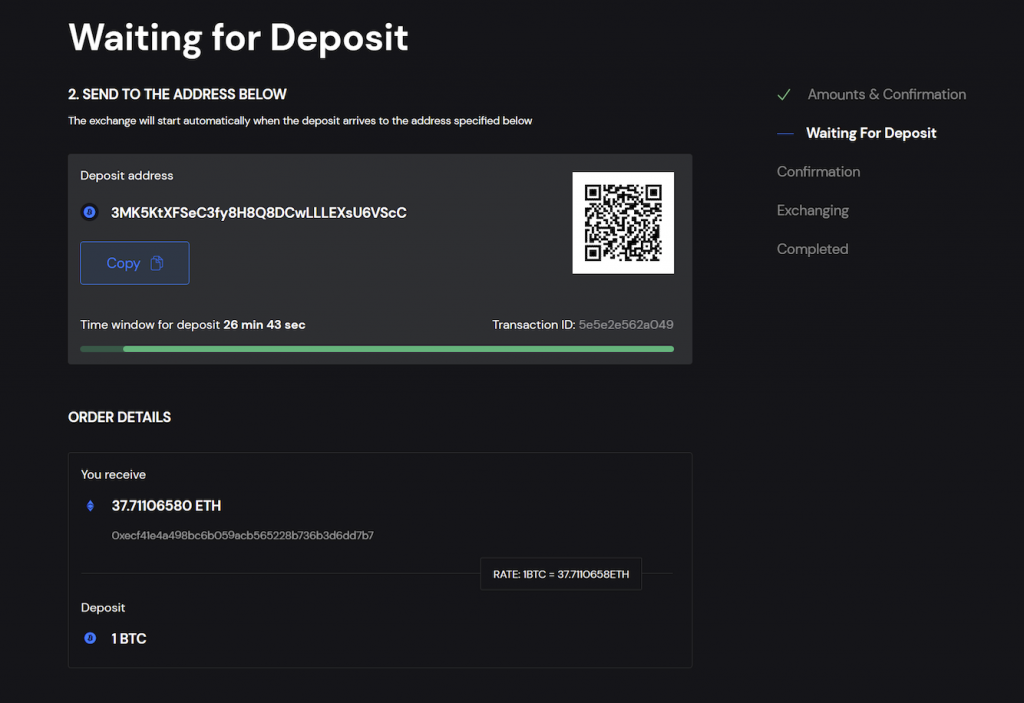1024x703 pixels.
Task: Click the green checkmark beside Amounts & Confirmation
Action: click(x=784, y=95)
